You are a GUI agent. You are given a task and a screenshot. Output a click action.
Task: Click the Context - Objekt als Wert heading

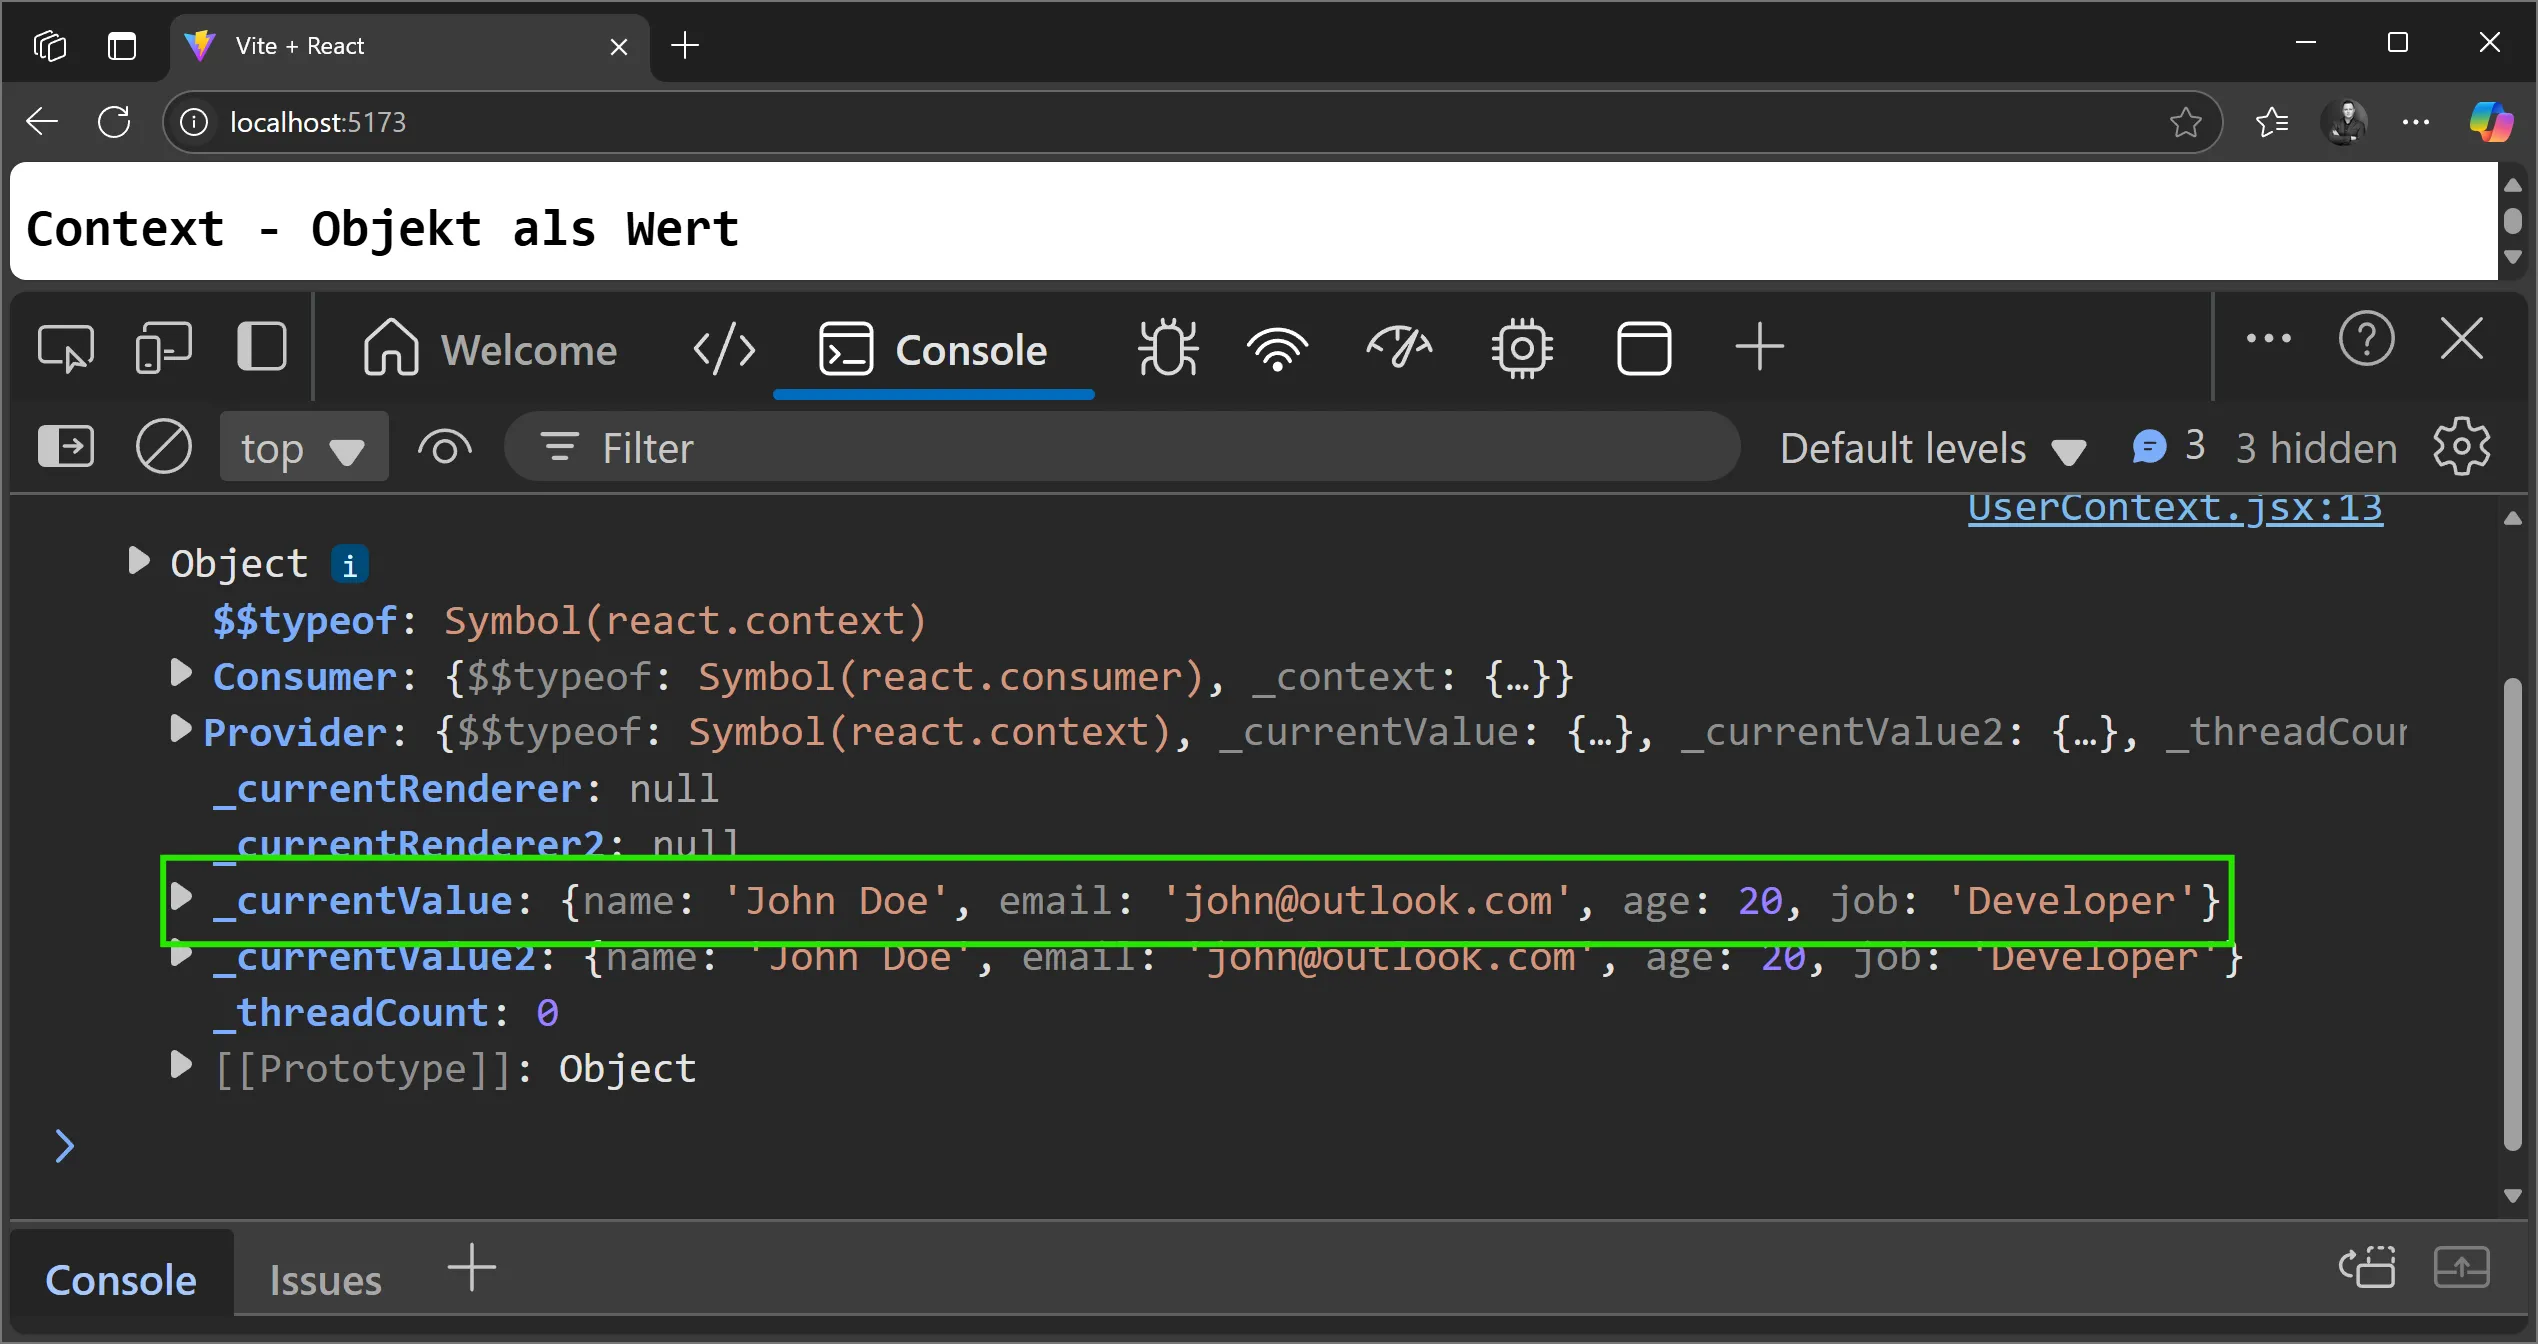pyautogui.click(x=382, y=229)
